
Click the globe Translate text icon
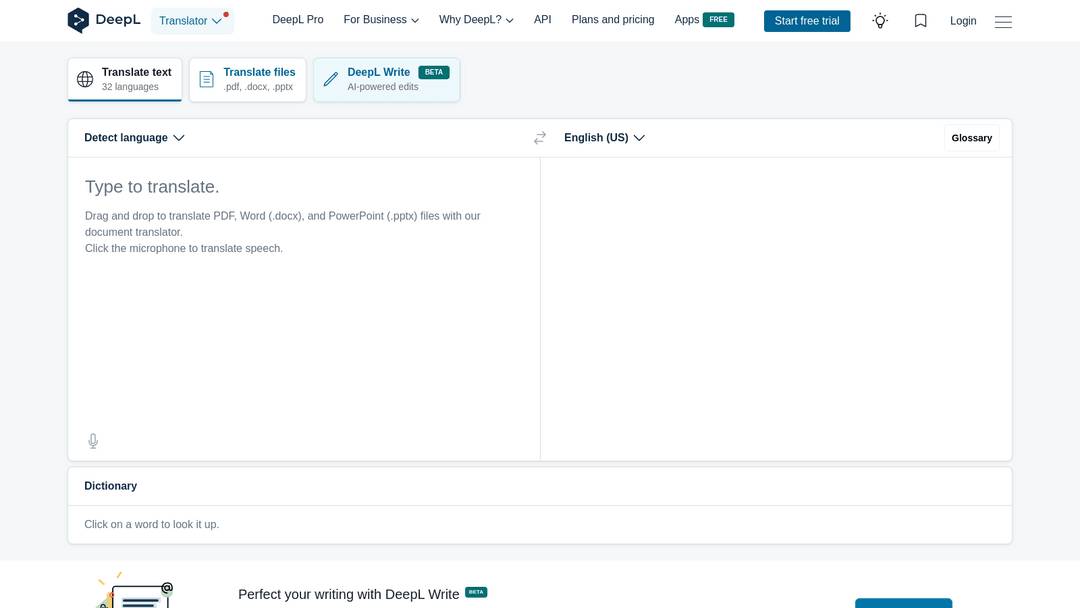[x=85, y=79]
